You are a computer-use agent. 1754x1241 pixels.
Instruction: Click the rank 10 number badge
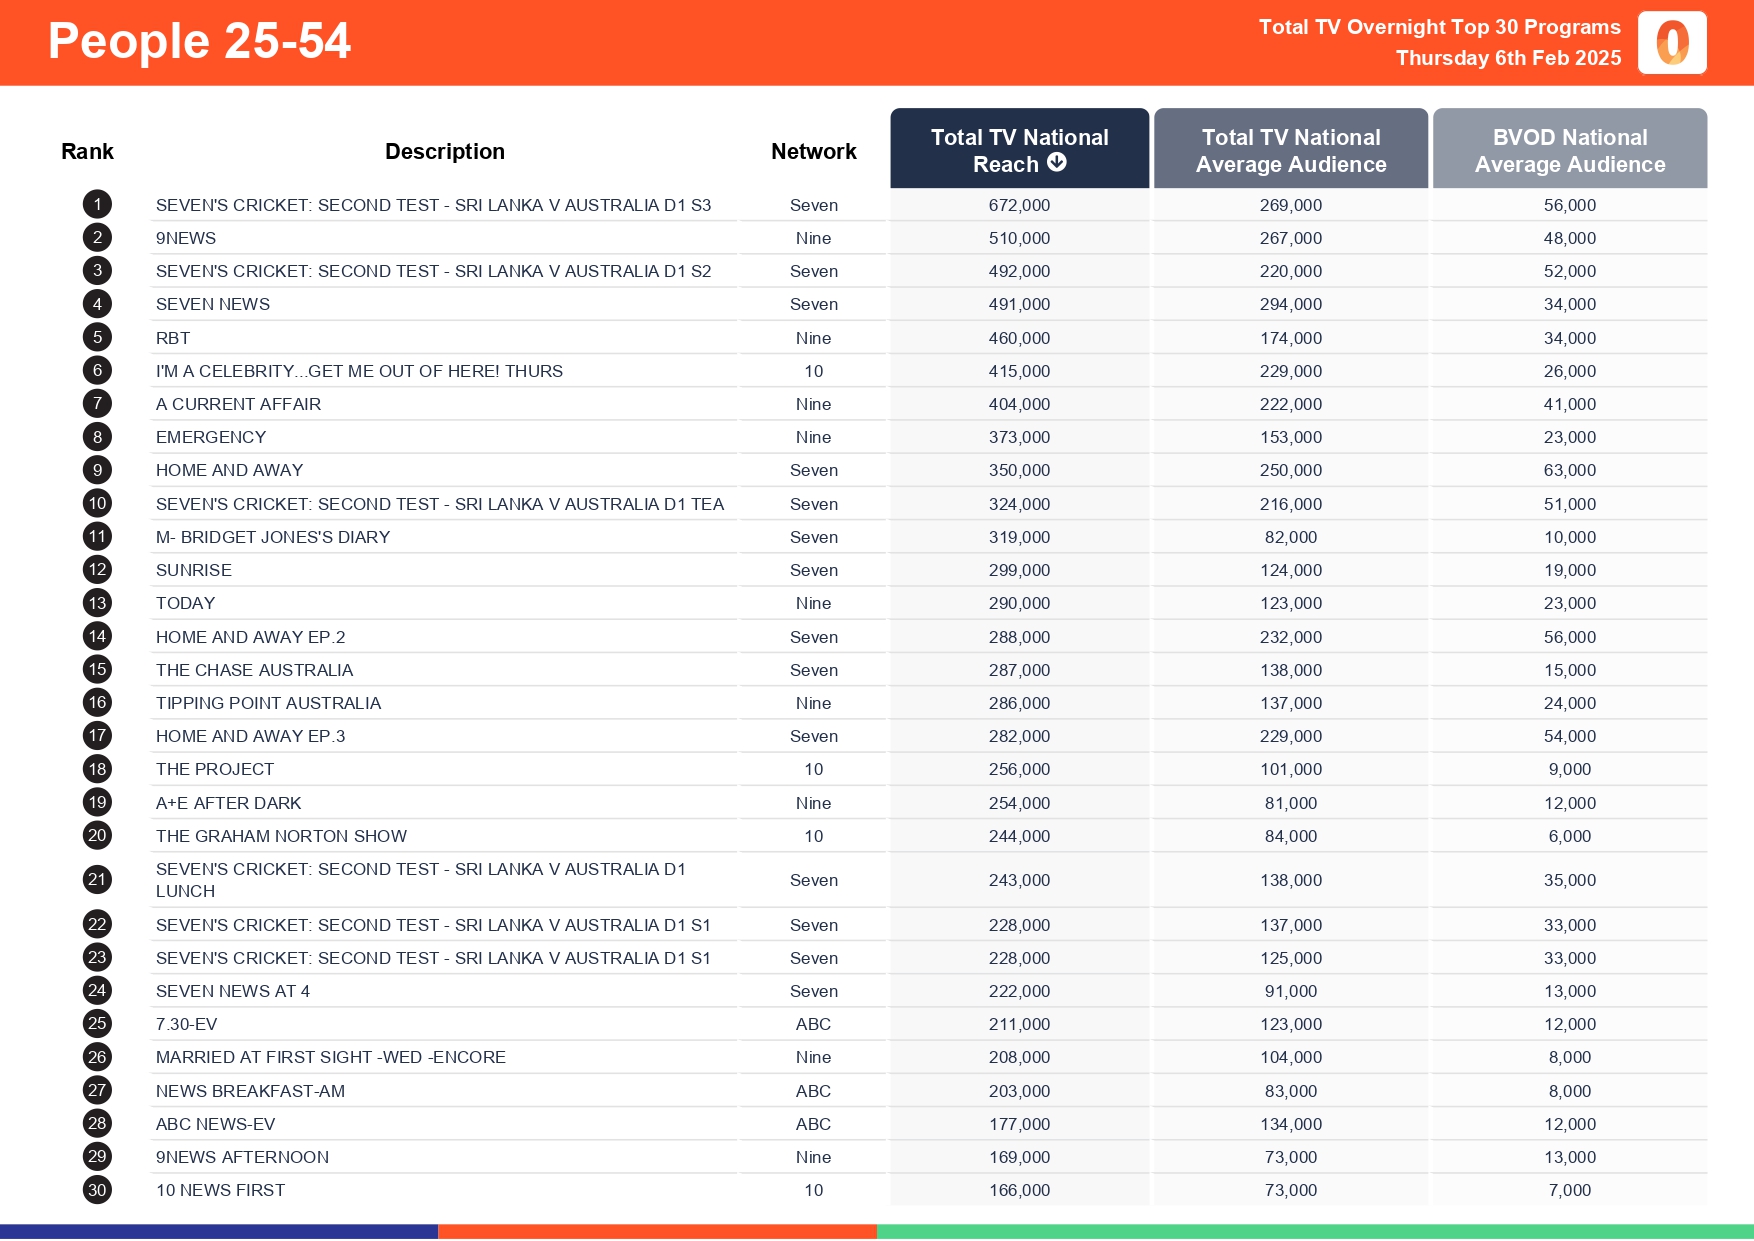[x=97, y=504]
